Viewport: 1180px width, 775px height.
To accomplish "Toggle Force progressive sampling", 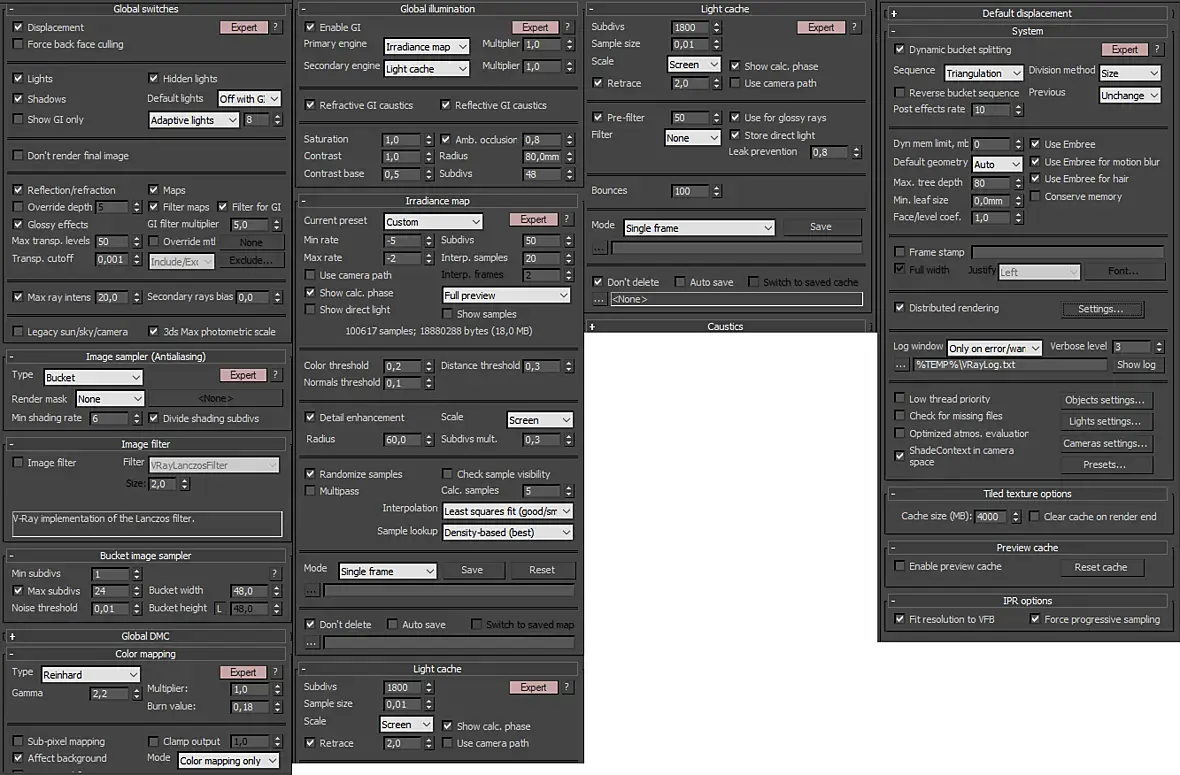I will click(1035, 619).
